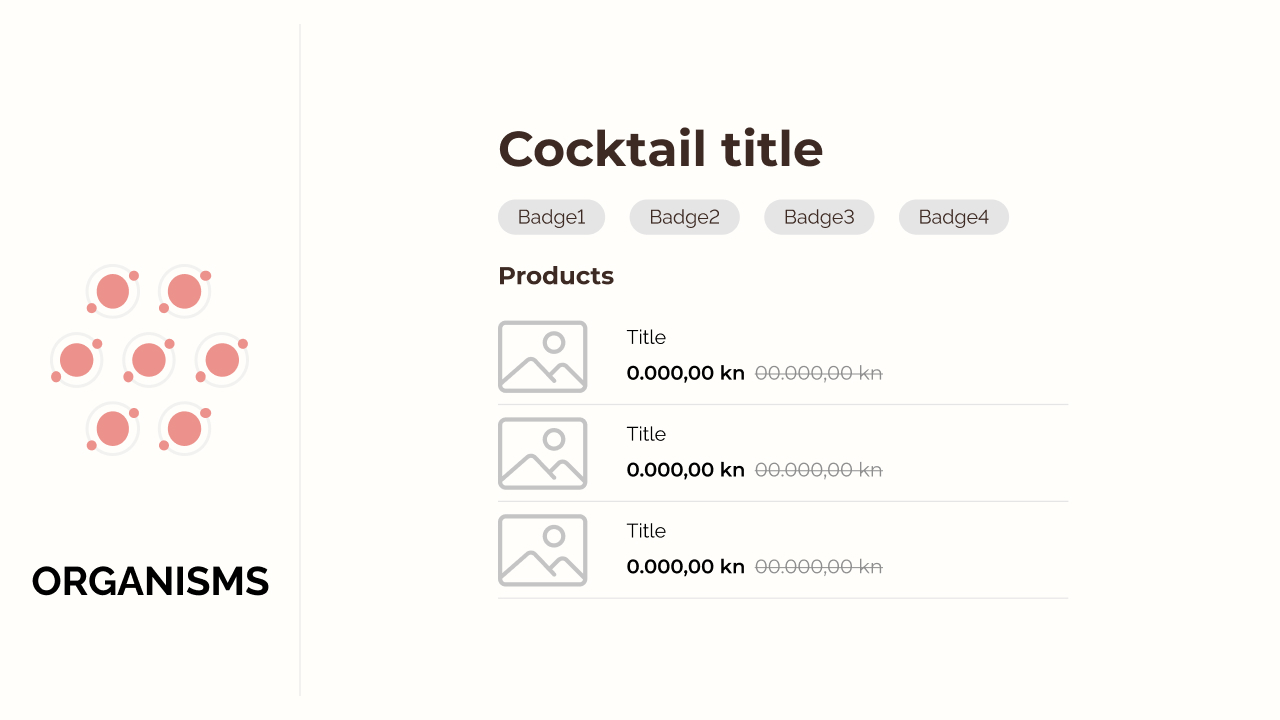The width and height of the screenshot is (1280, 720).
Task: Click third product's bold price
Action: pyautogui.click(x=685, y=567)
